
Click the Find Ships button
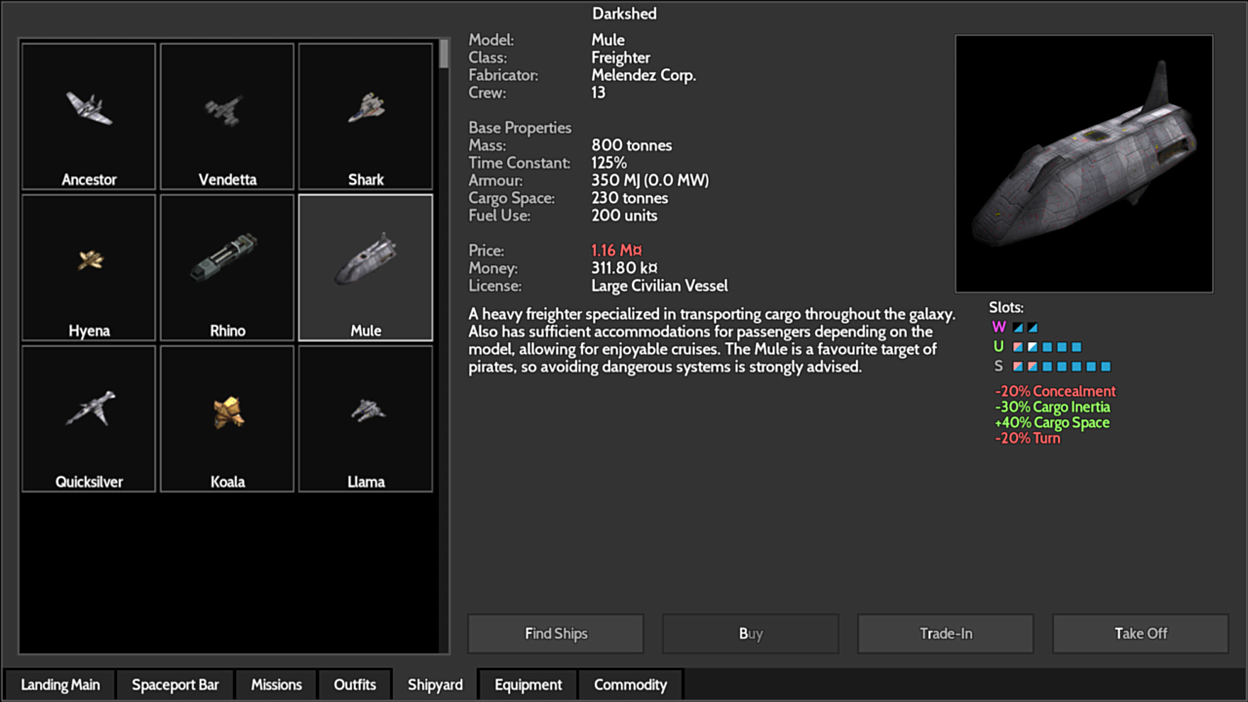[x=556, y=634]
